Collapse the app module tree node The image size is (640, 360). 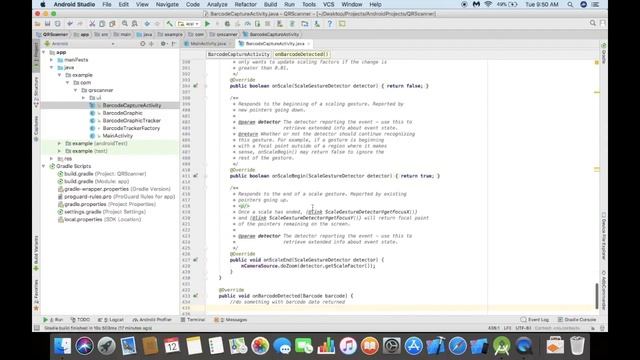point(44,52)
